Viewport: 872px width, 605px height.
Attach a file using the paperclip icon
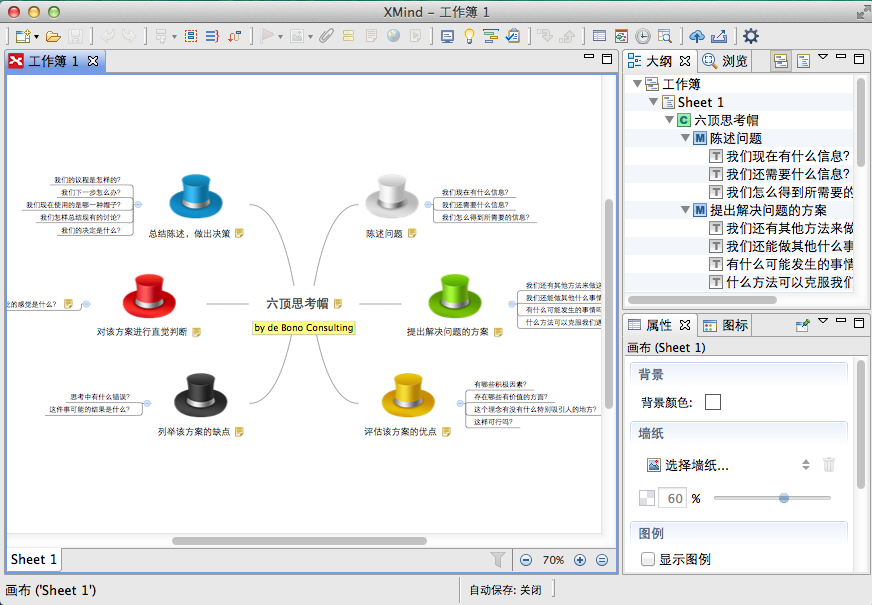pos(325,35)
